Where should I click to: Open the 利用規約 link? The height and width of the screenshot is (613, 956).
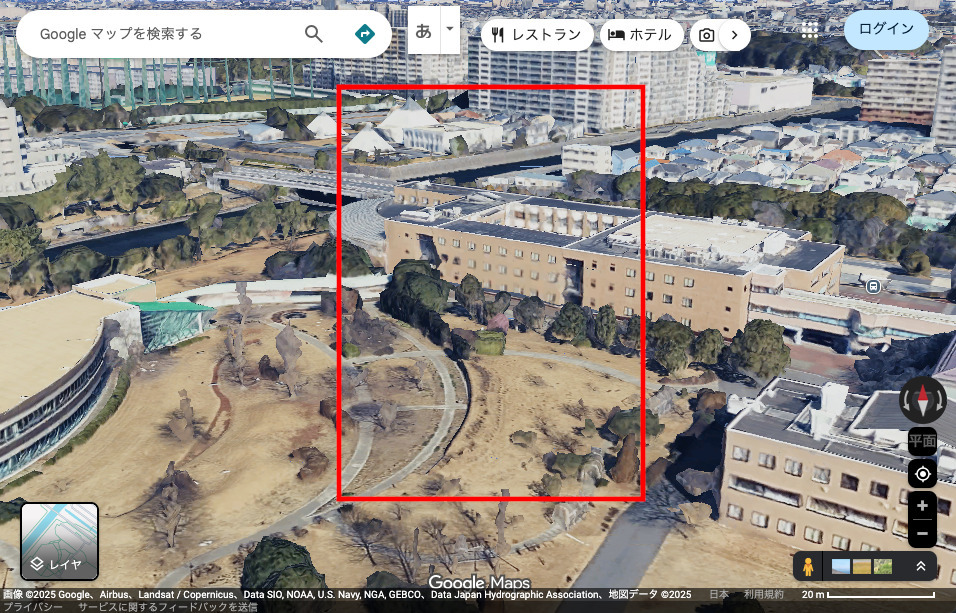[x=763, y=594]
